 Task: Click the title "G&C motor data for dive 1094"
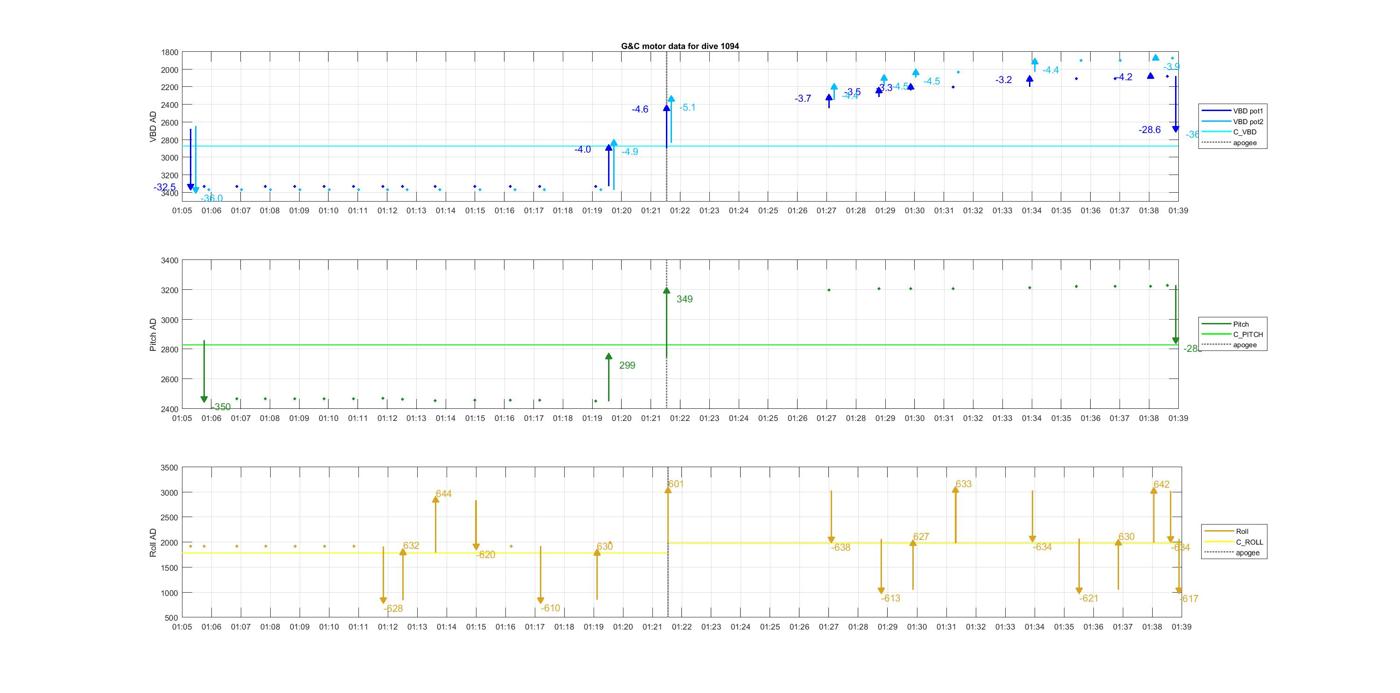click(x=680, y=46)
